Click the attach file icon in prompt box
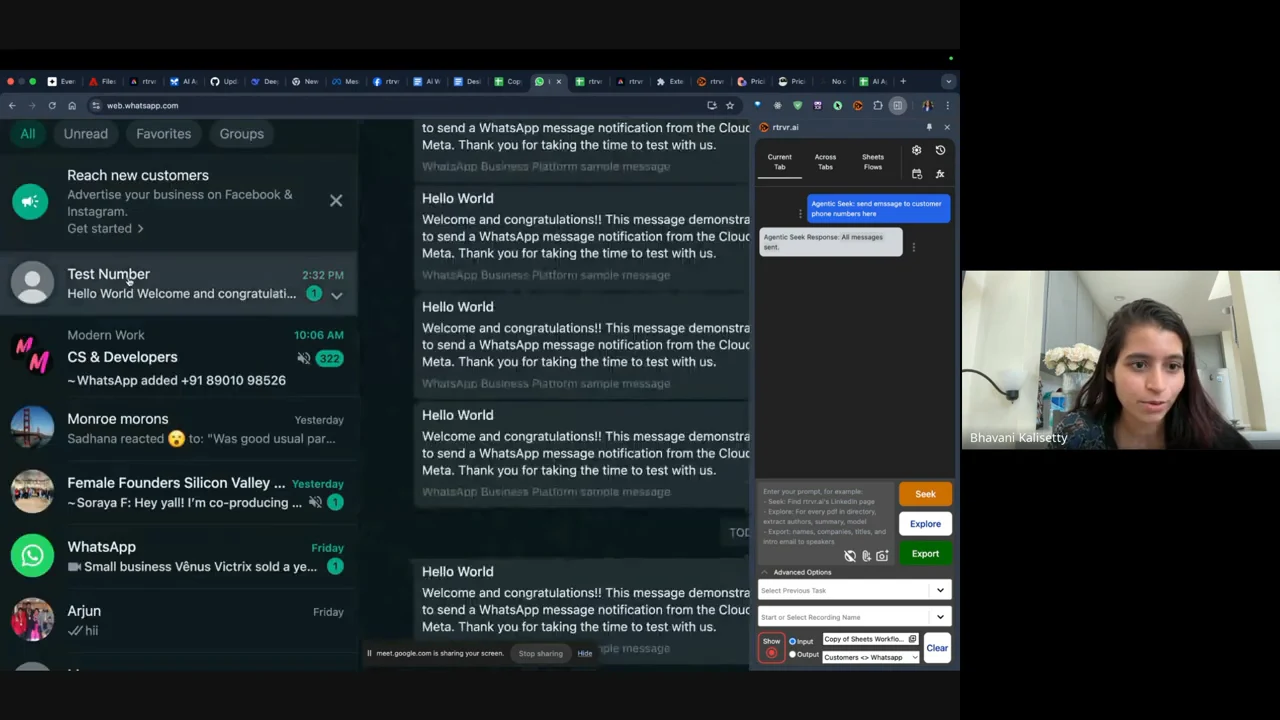The width and height of the screenshot is (1280, 720). tap(866, 556)
